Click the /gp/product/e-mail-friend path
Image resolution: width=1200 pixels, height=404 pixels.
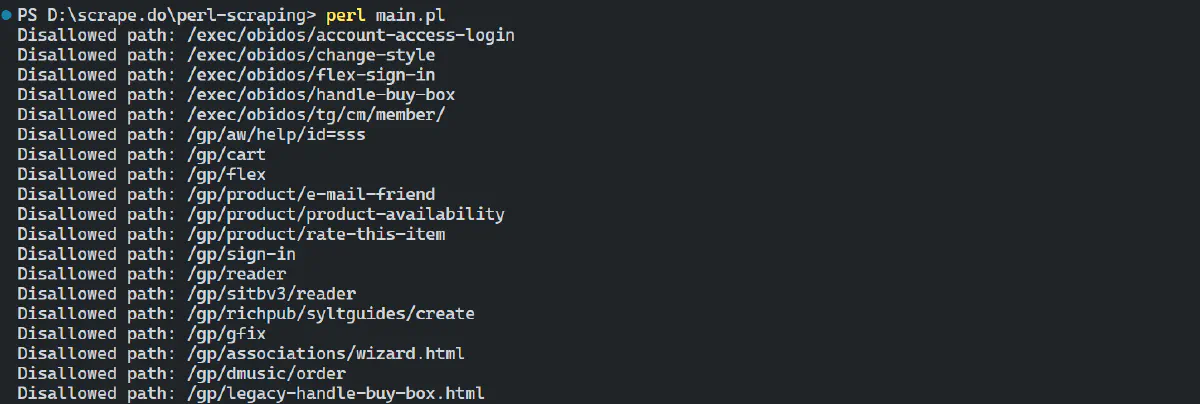tap(310, 194)
